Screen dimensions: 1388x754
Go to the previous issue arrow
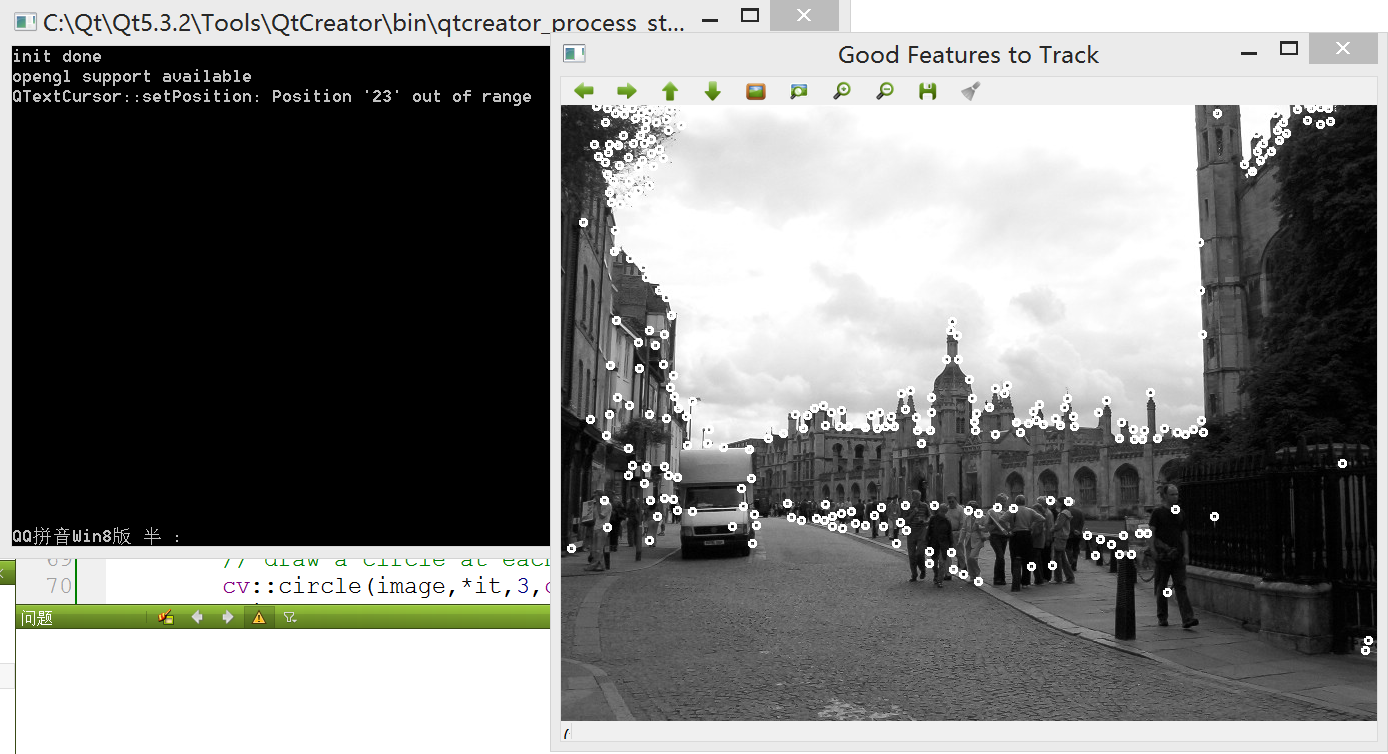197,618
